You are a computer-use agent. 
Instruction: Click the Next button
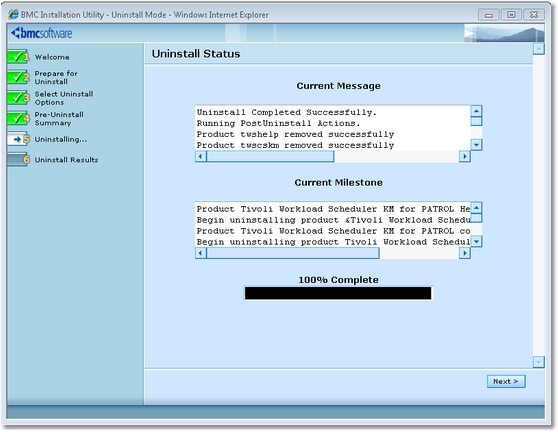coord(506,381)
